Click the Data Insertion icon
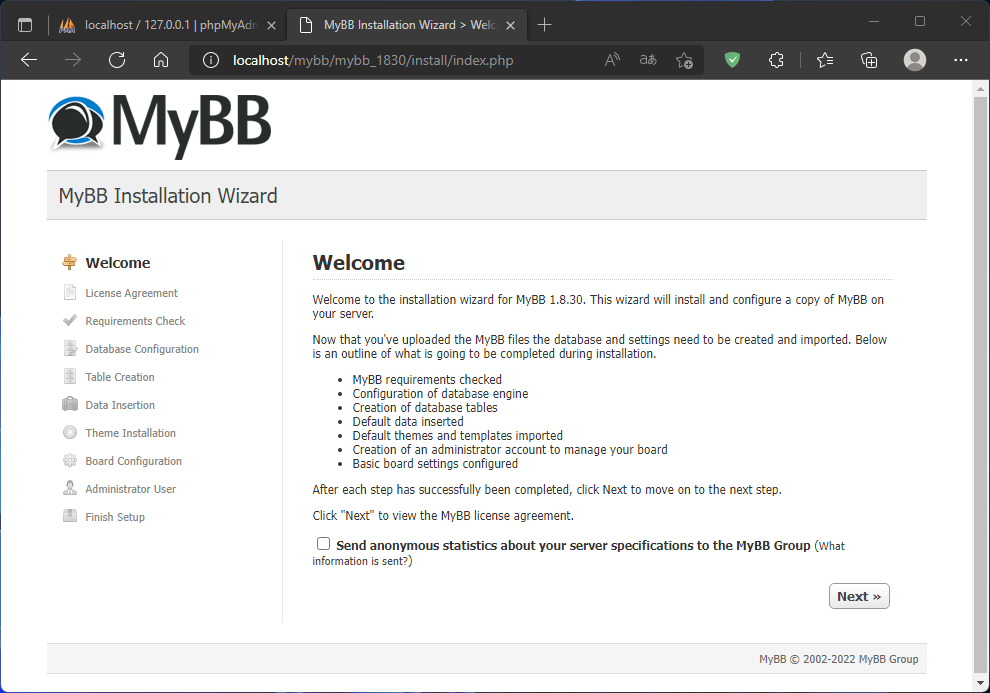The image size is (990, 693). [70, 405]
